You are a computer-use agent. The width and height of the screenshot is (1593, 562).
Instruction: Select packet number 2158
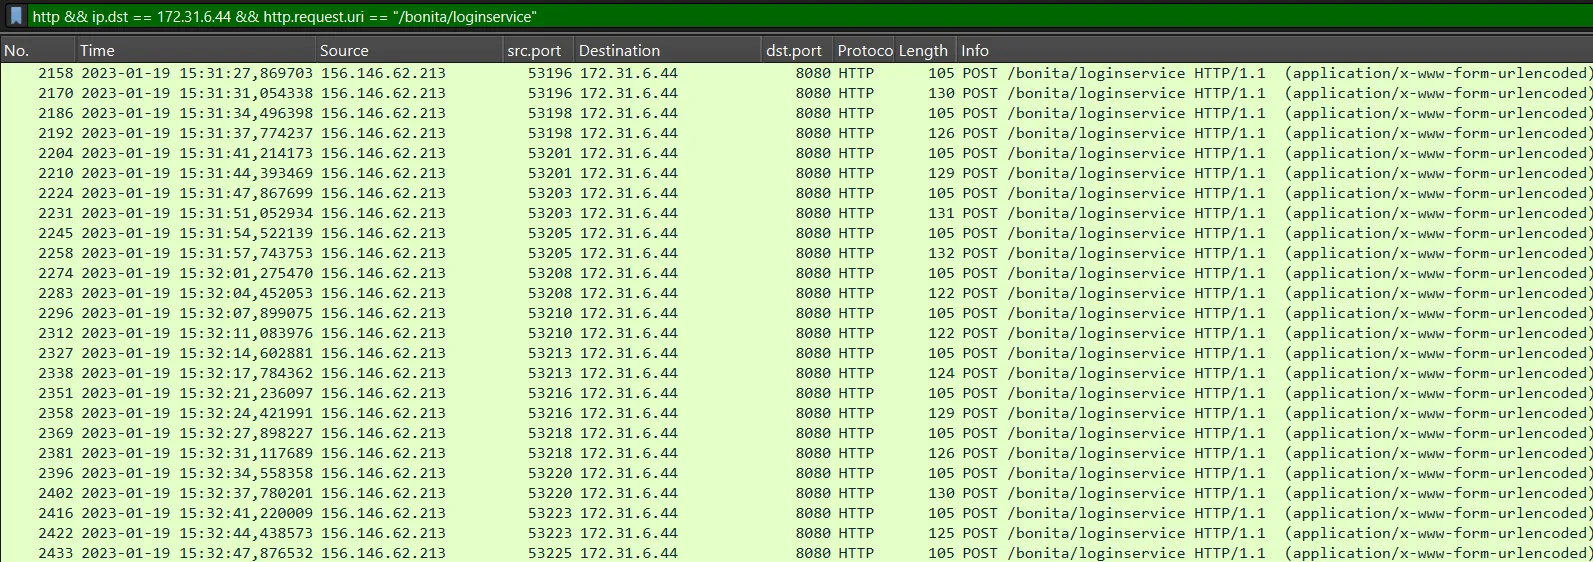pyautogui.click(x=796, y=73)
